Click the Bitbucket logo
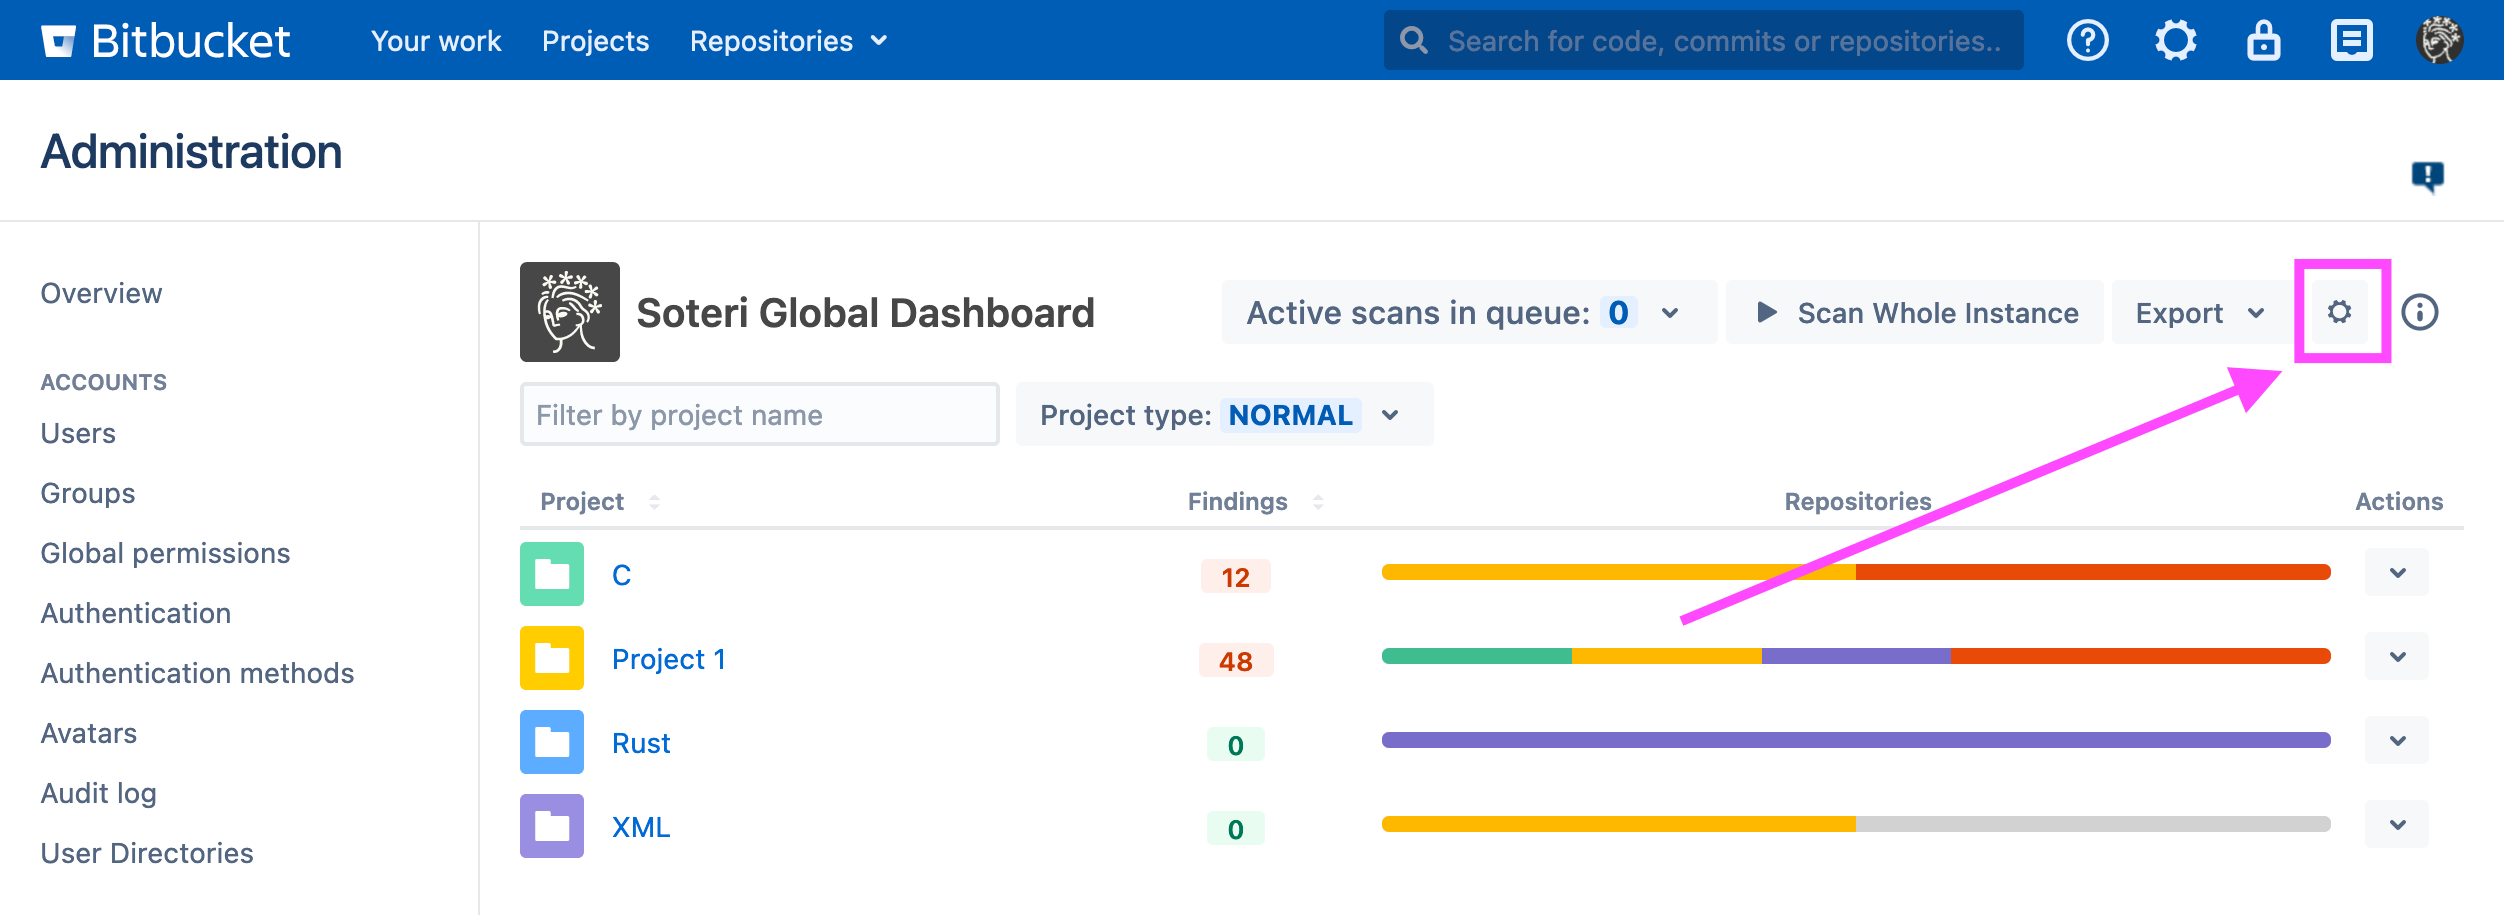Viewport: 2504px width, 915px height. pyautogui.click(x=166, y=41)
